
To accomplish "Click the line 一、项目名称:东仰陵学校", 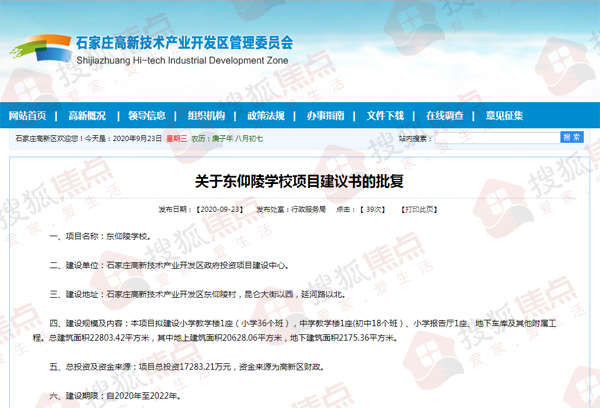I will (100, 237).
